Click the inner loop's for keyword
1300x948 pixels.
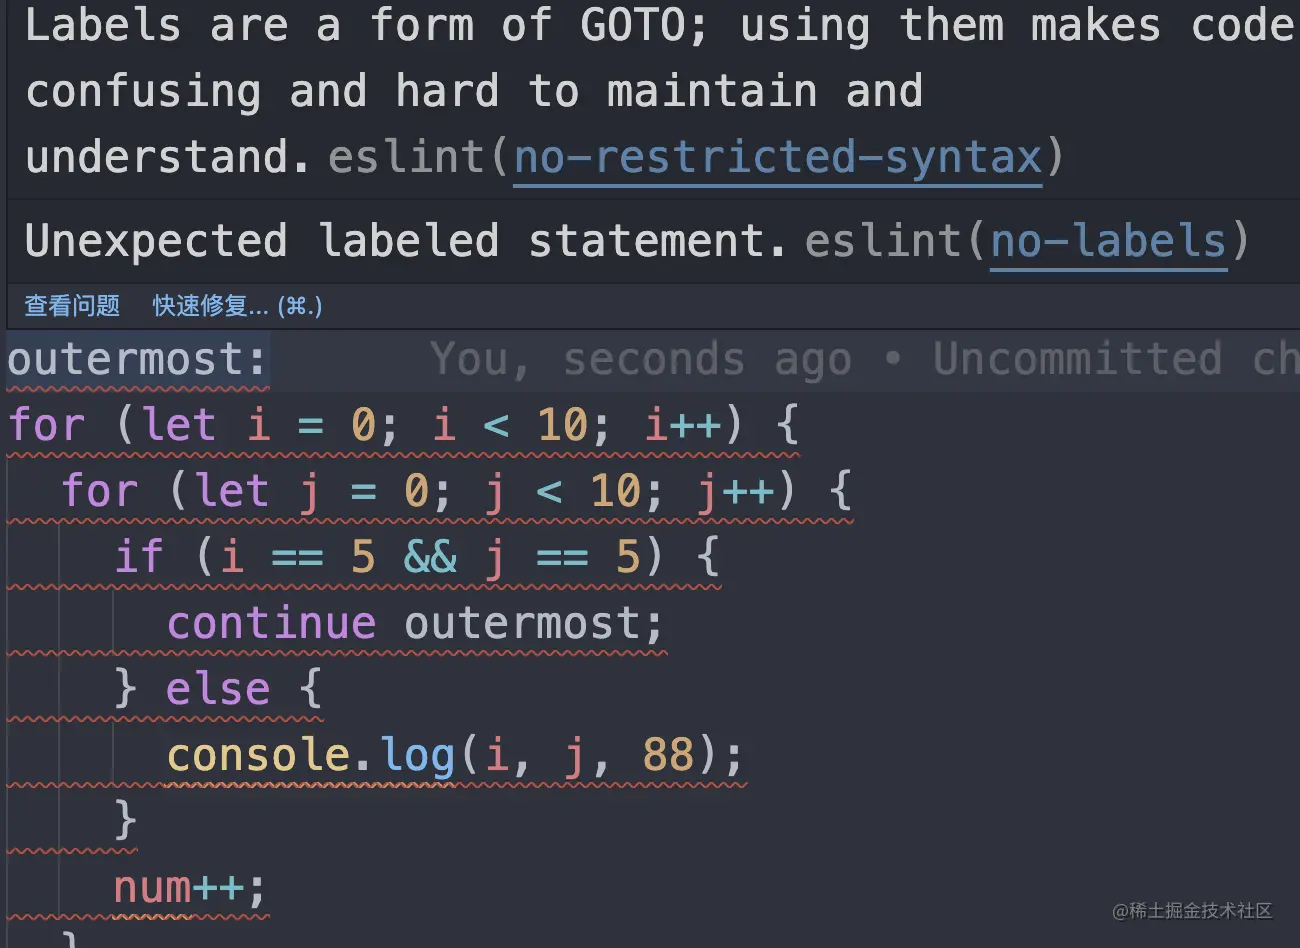click(x=99, y=491)
